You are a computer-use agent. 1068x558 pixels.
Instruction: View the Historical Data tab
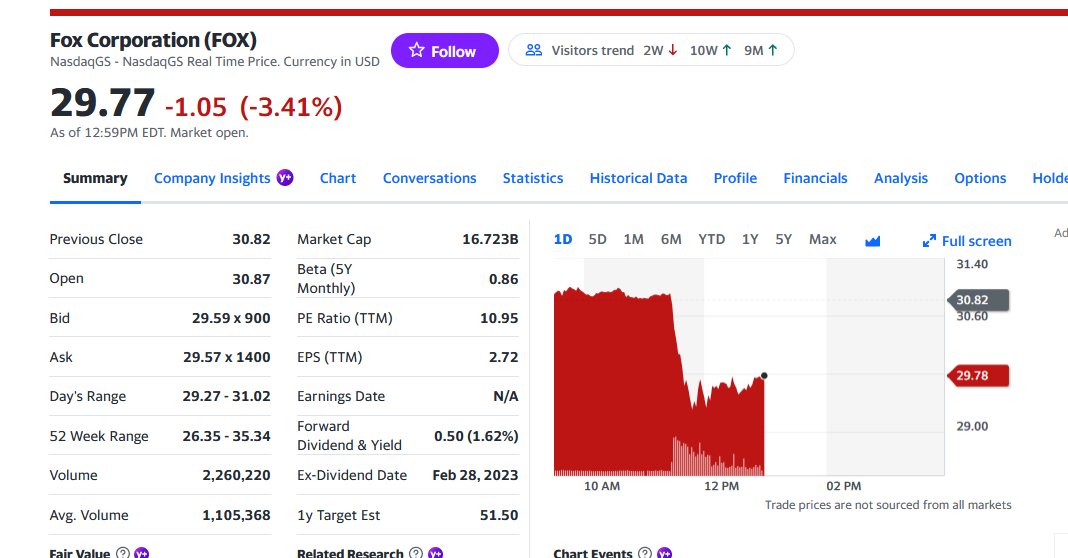[x=638, y=179]
